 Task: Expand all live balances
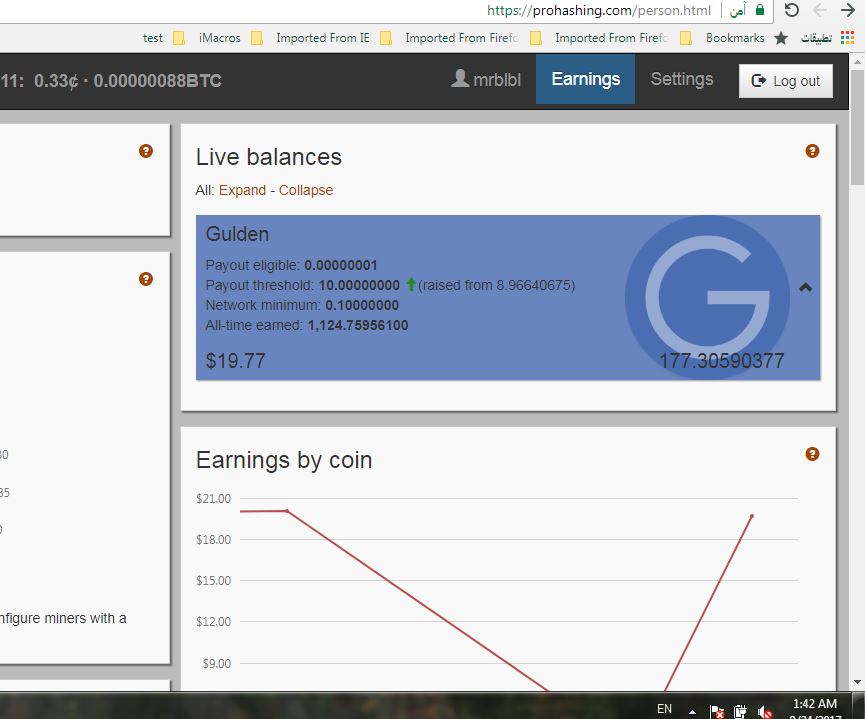242,190
